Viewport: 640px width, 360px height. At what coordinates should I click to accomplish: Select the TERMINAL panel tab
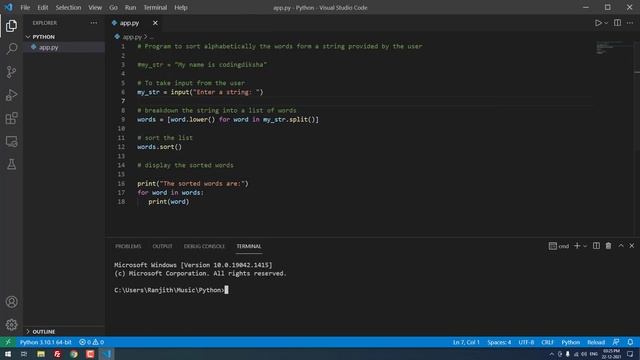pos(249,246)
